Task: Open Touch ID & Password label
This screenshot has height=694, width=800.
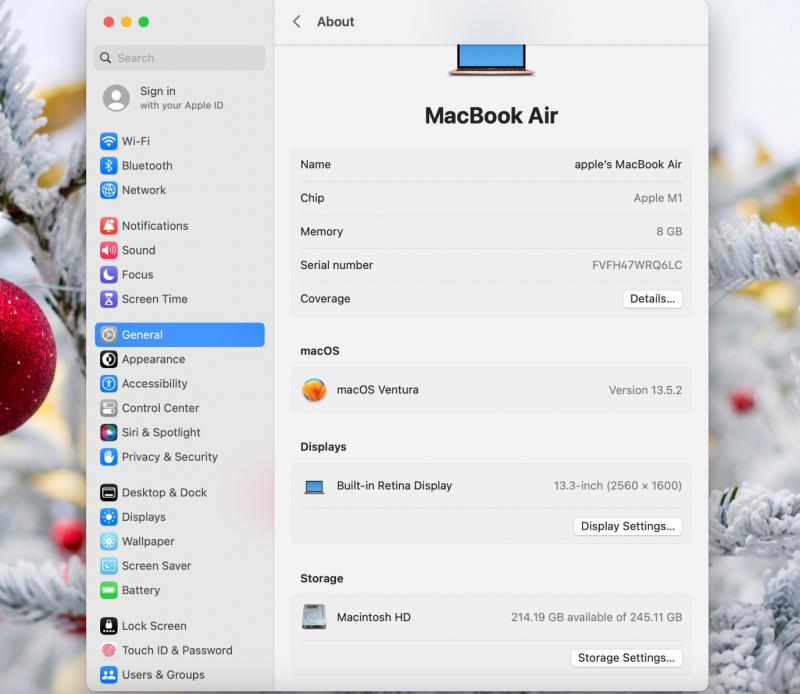Action: [x=177, y=650]
